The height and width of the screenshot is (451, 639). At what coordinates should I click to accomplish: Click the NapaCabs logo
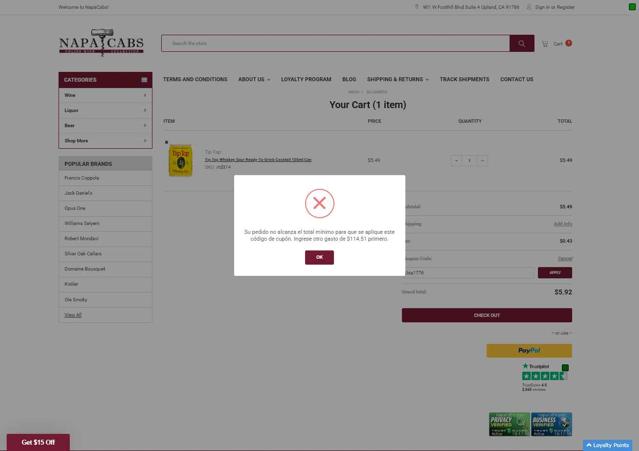101,42
